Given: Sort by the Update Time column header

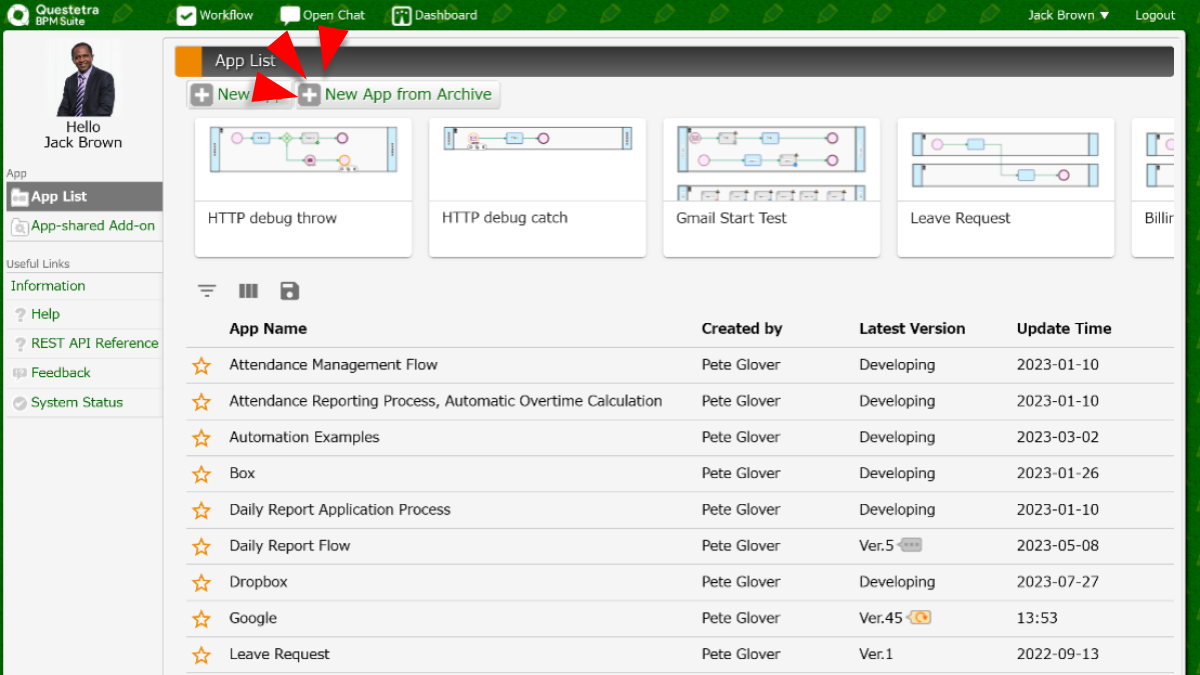Looking at the screenshot, I should (1063, 328).
